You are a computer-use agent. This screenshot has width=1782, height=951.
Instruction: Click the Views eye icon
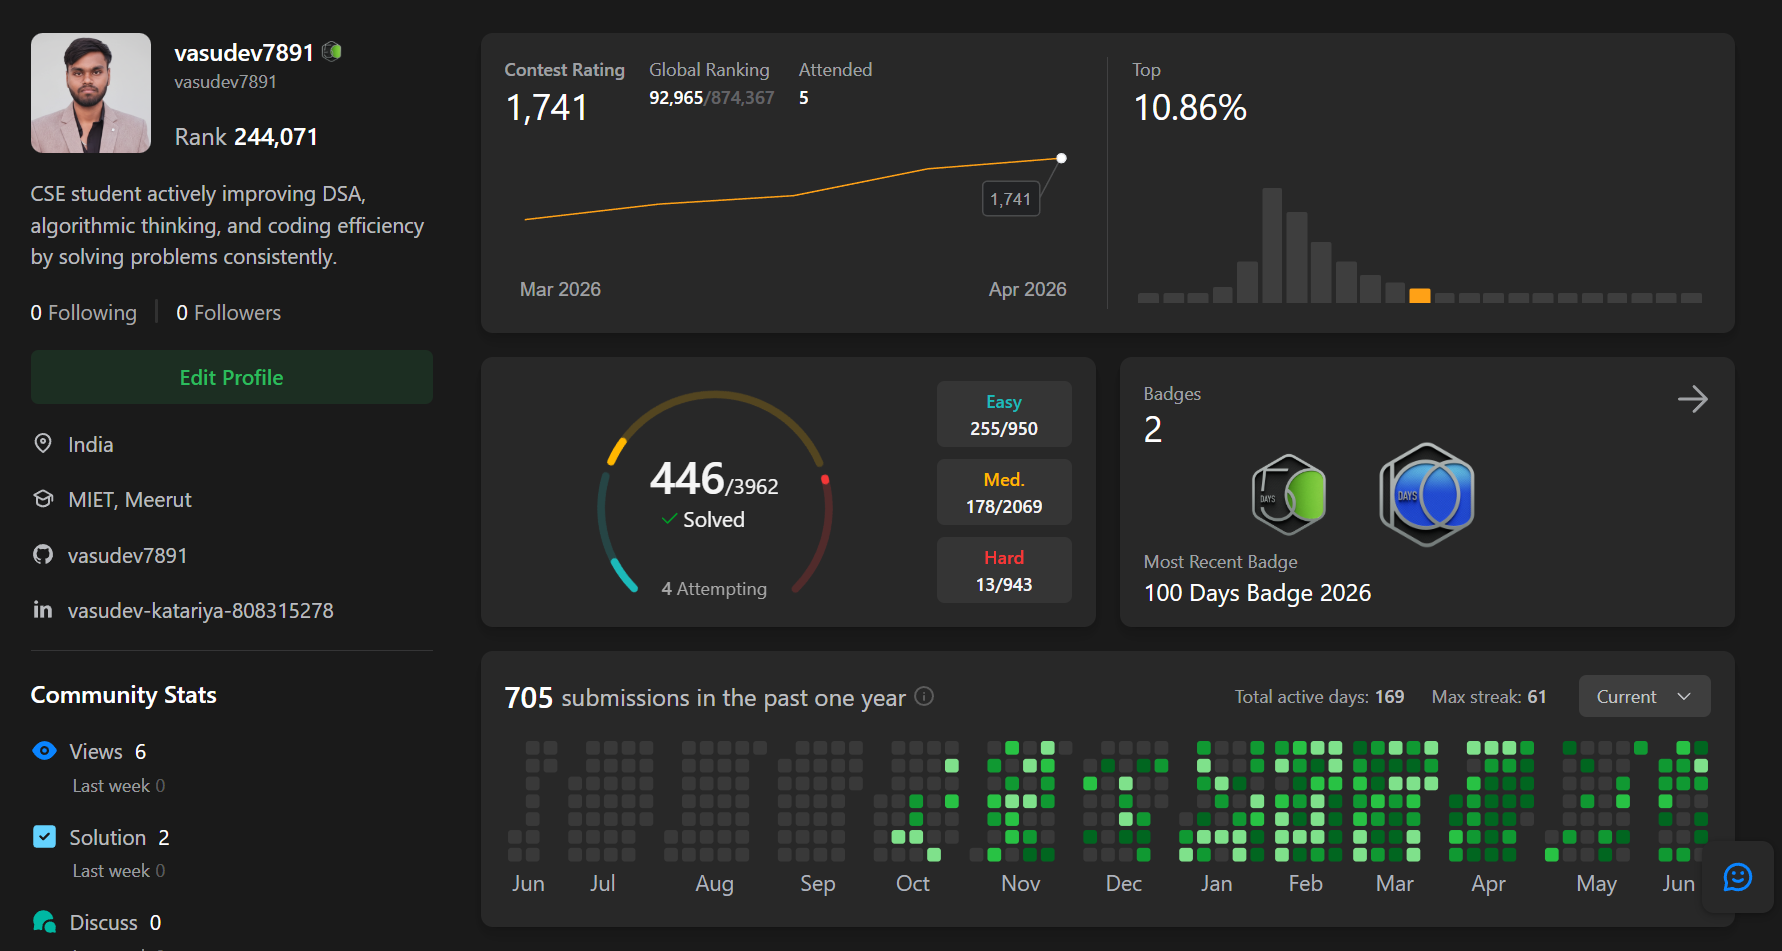[44, 750]
